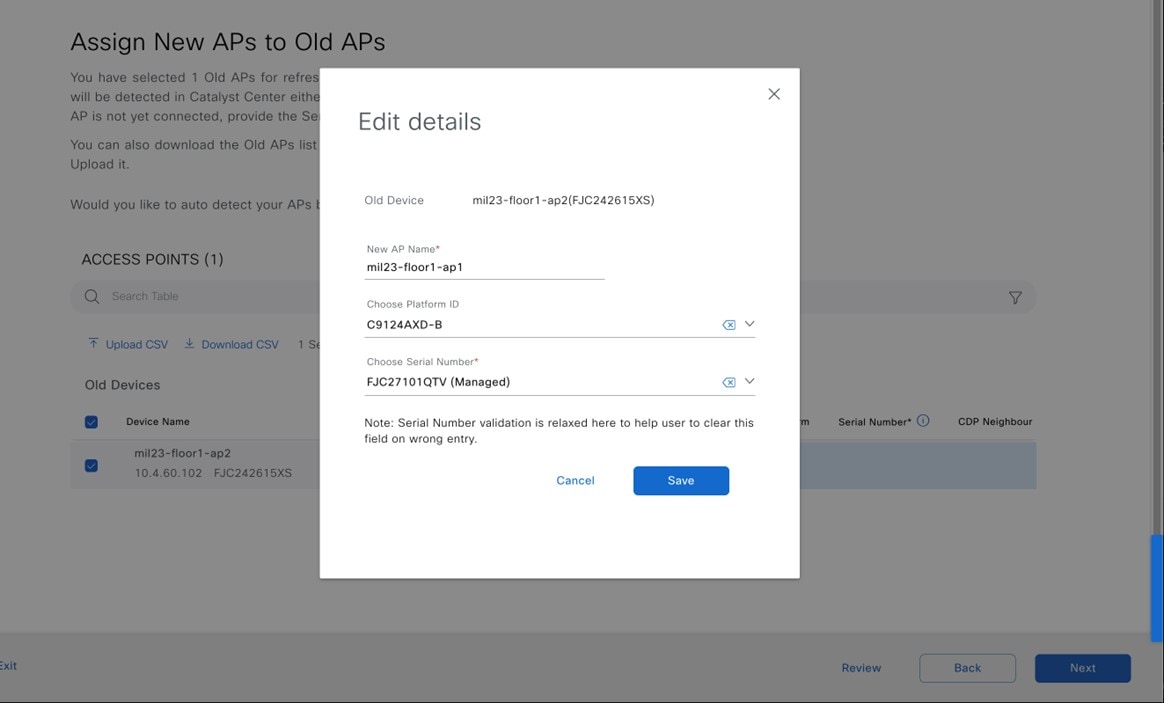Image resolution: width=1164 pixels, height=703 pixels.
Task: Expand the Choose Serial Number dropdown
Action: point(749,381)
